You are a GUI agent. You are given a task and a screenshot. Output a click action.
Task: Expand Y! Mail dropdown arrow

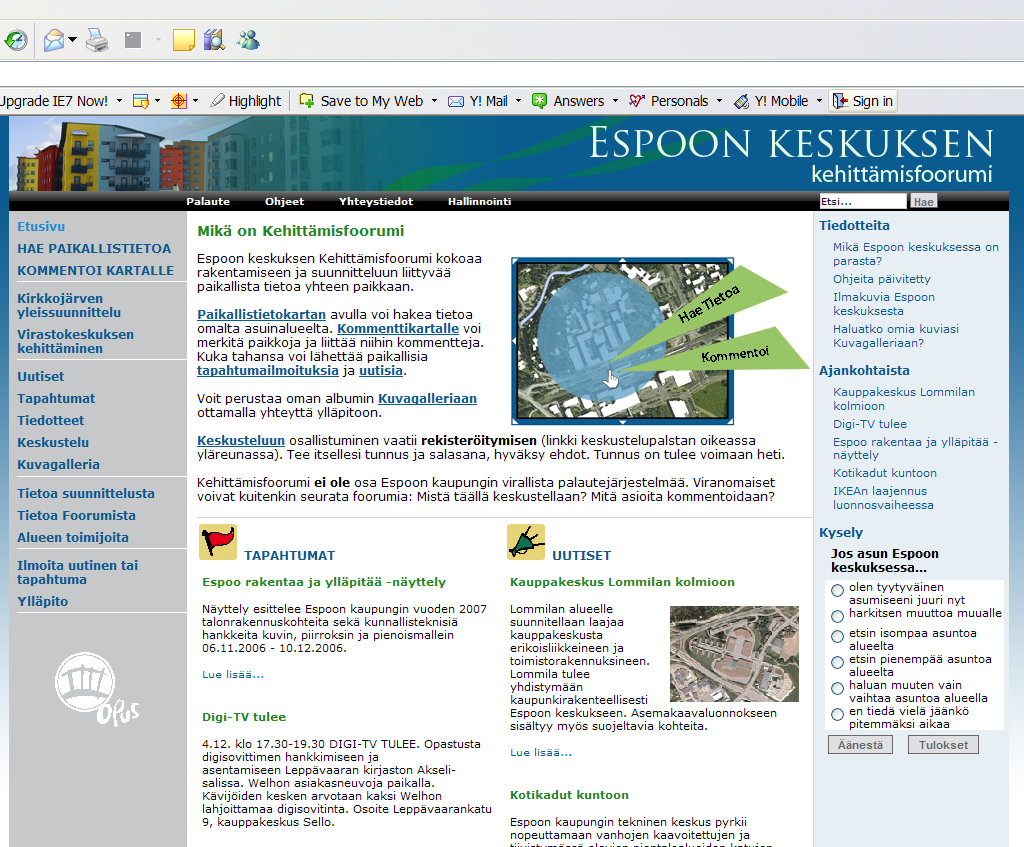pyautogui.click(x=519, y=101)
